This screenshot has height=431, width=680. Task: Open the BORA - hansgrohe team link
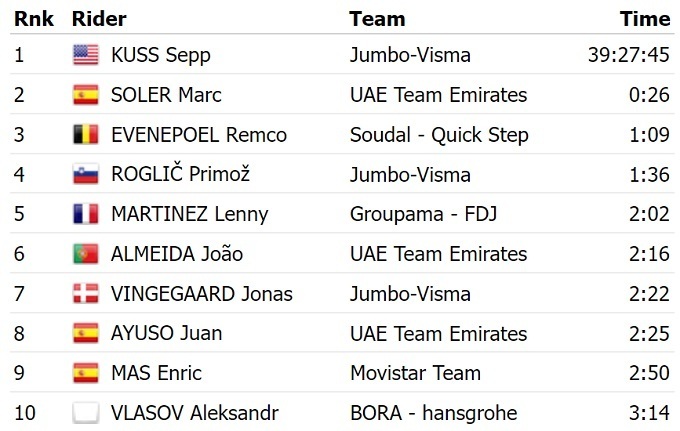pos(433,413)
